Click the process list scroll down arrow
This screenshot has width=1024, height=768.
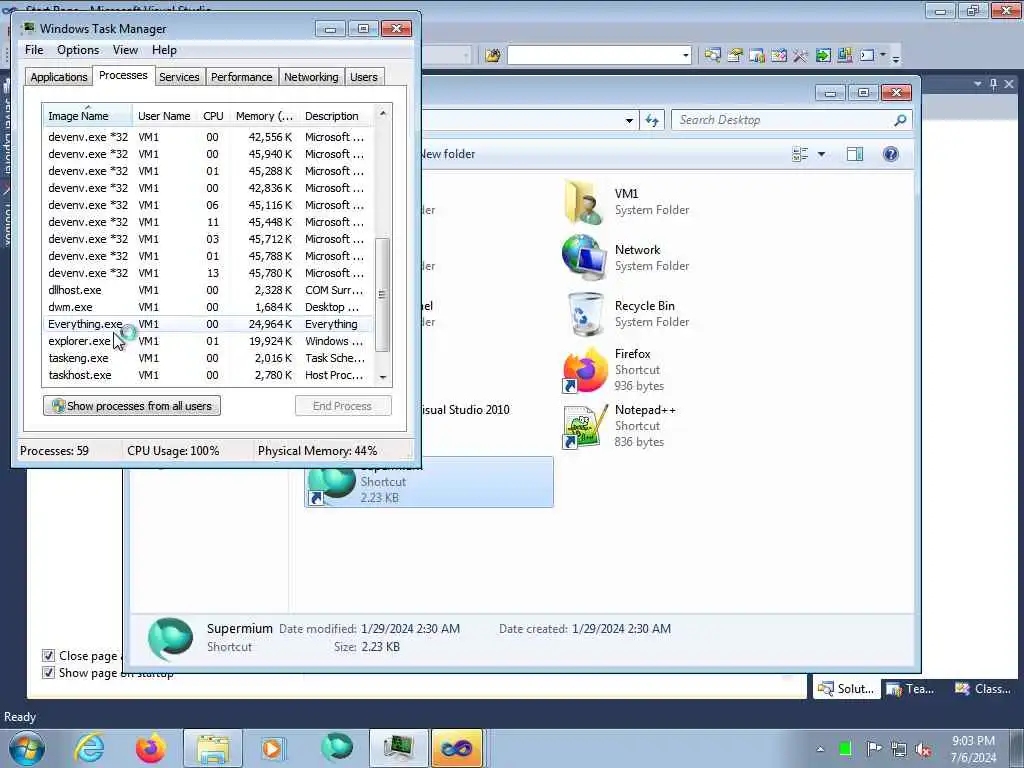pyautogui.click(x=383, y=377)
